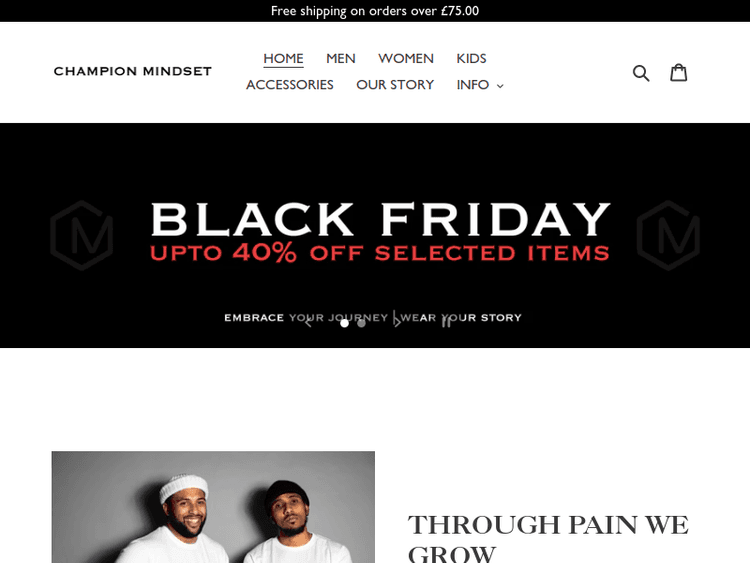Click the Black Friday banner image
Screen dimensions: 750x563
click(x=375, y=235)
